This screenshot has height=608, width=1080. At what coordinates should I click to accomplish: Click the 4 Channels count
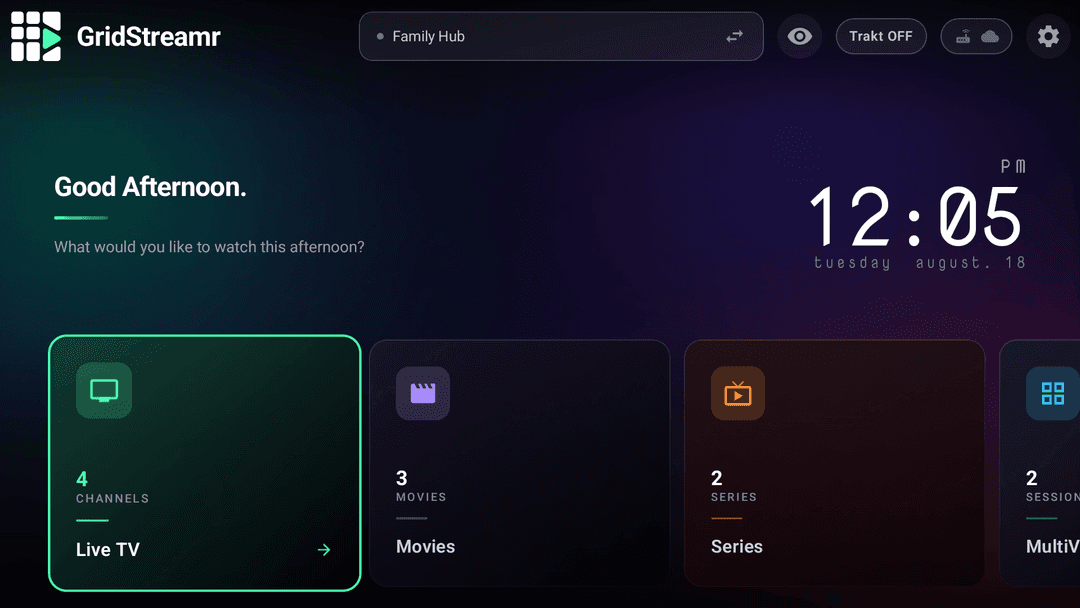112,487
